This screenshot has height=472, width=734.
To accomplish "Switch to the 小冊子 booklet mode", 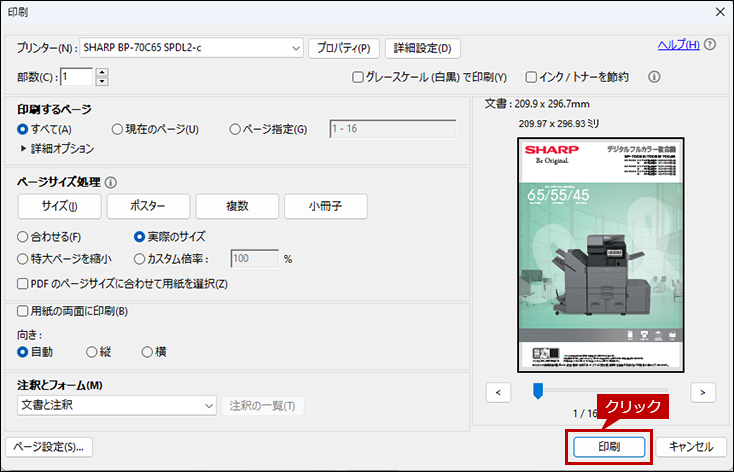I will tap(326, 206).
